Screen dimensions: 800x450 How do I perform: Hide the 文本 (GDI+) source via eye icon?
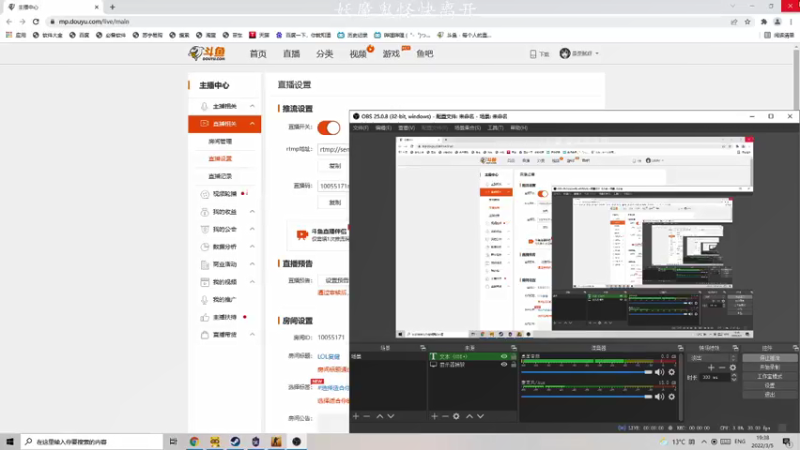504,356
